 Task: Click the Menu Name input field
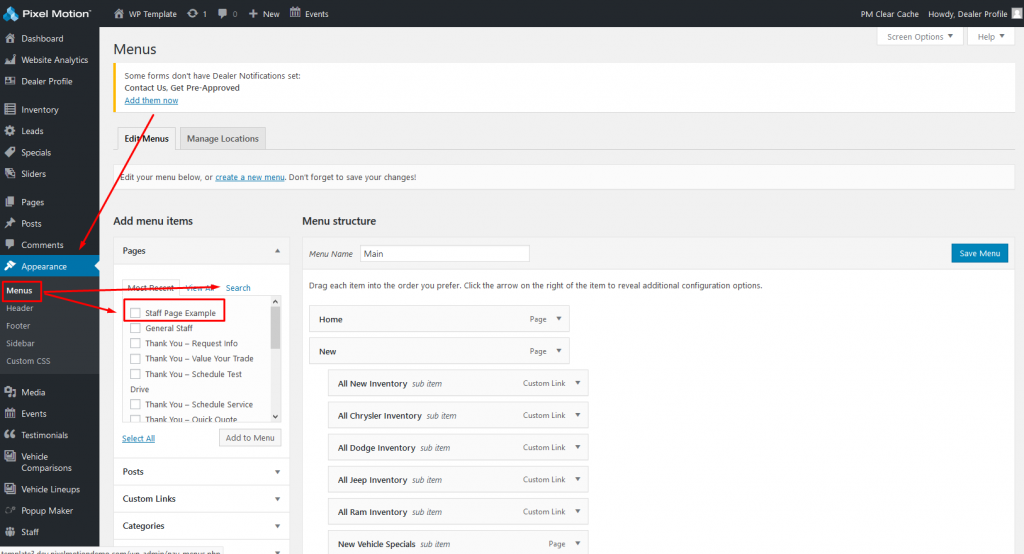pyautogui.click(x=445, y=253)
